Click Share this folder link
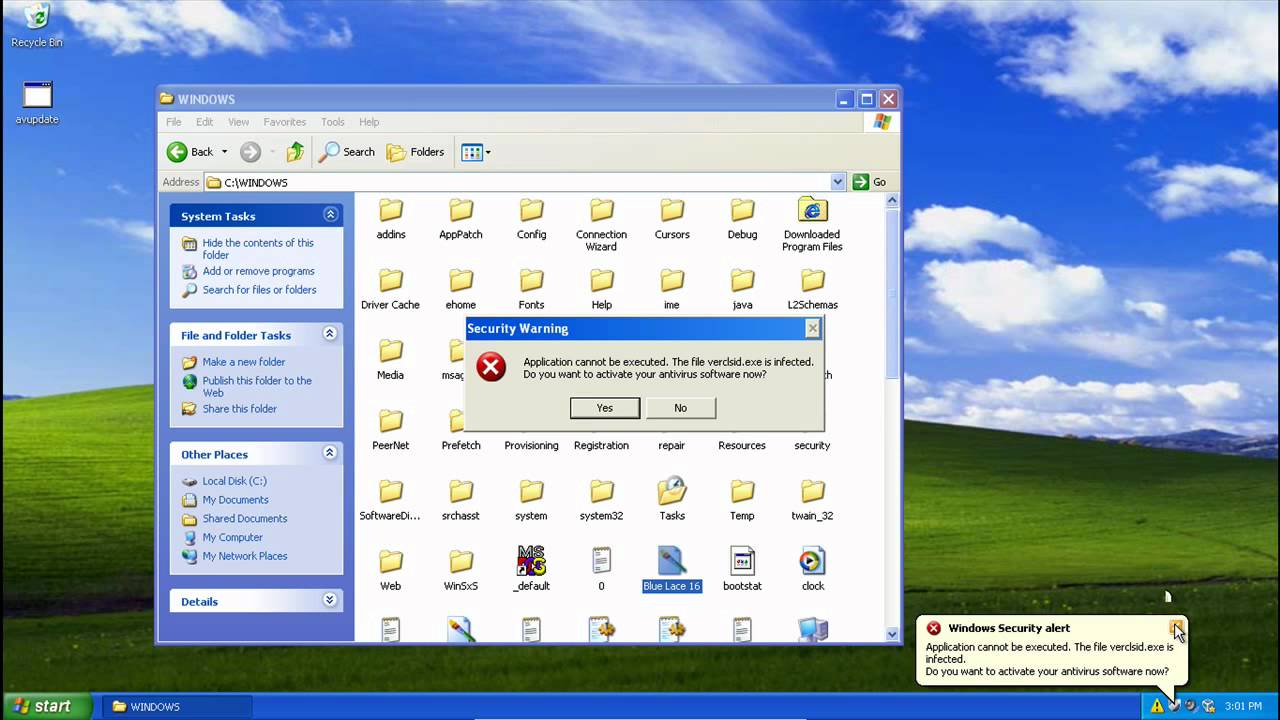This screenshot has width=1280, height=720. [240, 409]
